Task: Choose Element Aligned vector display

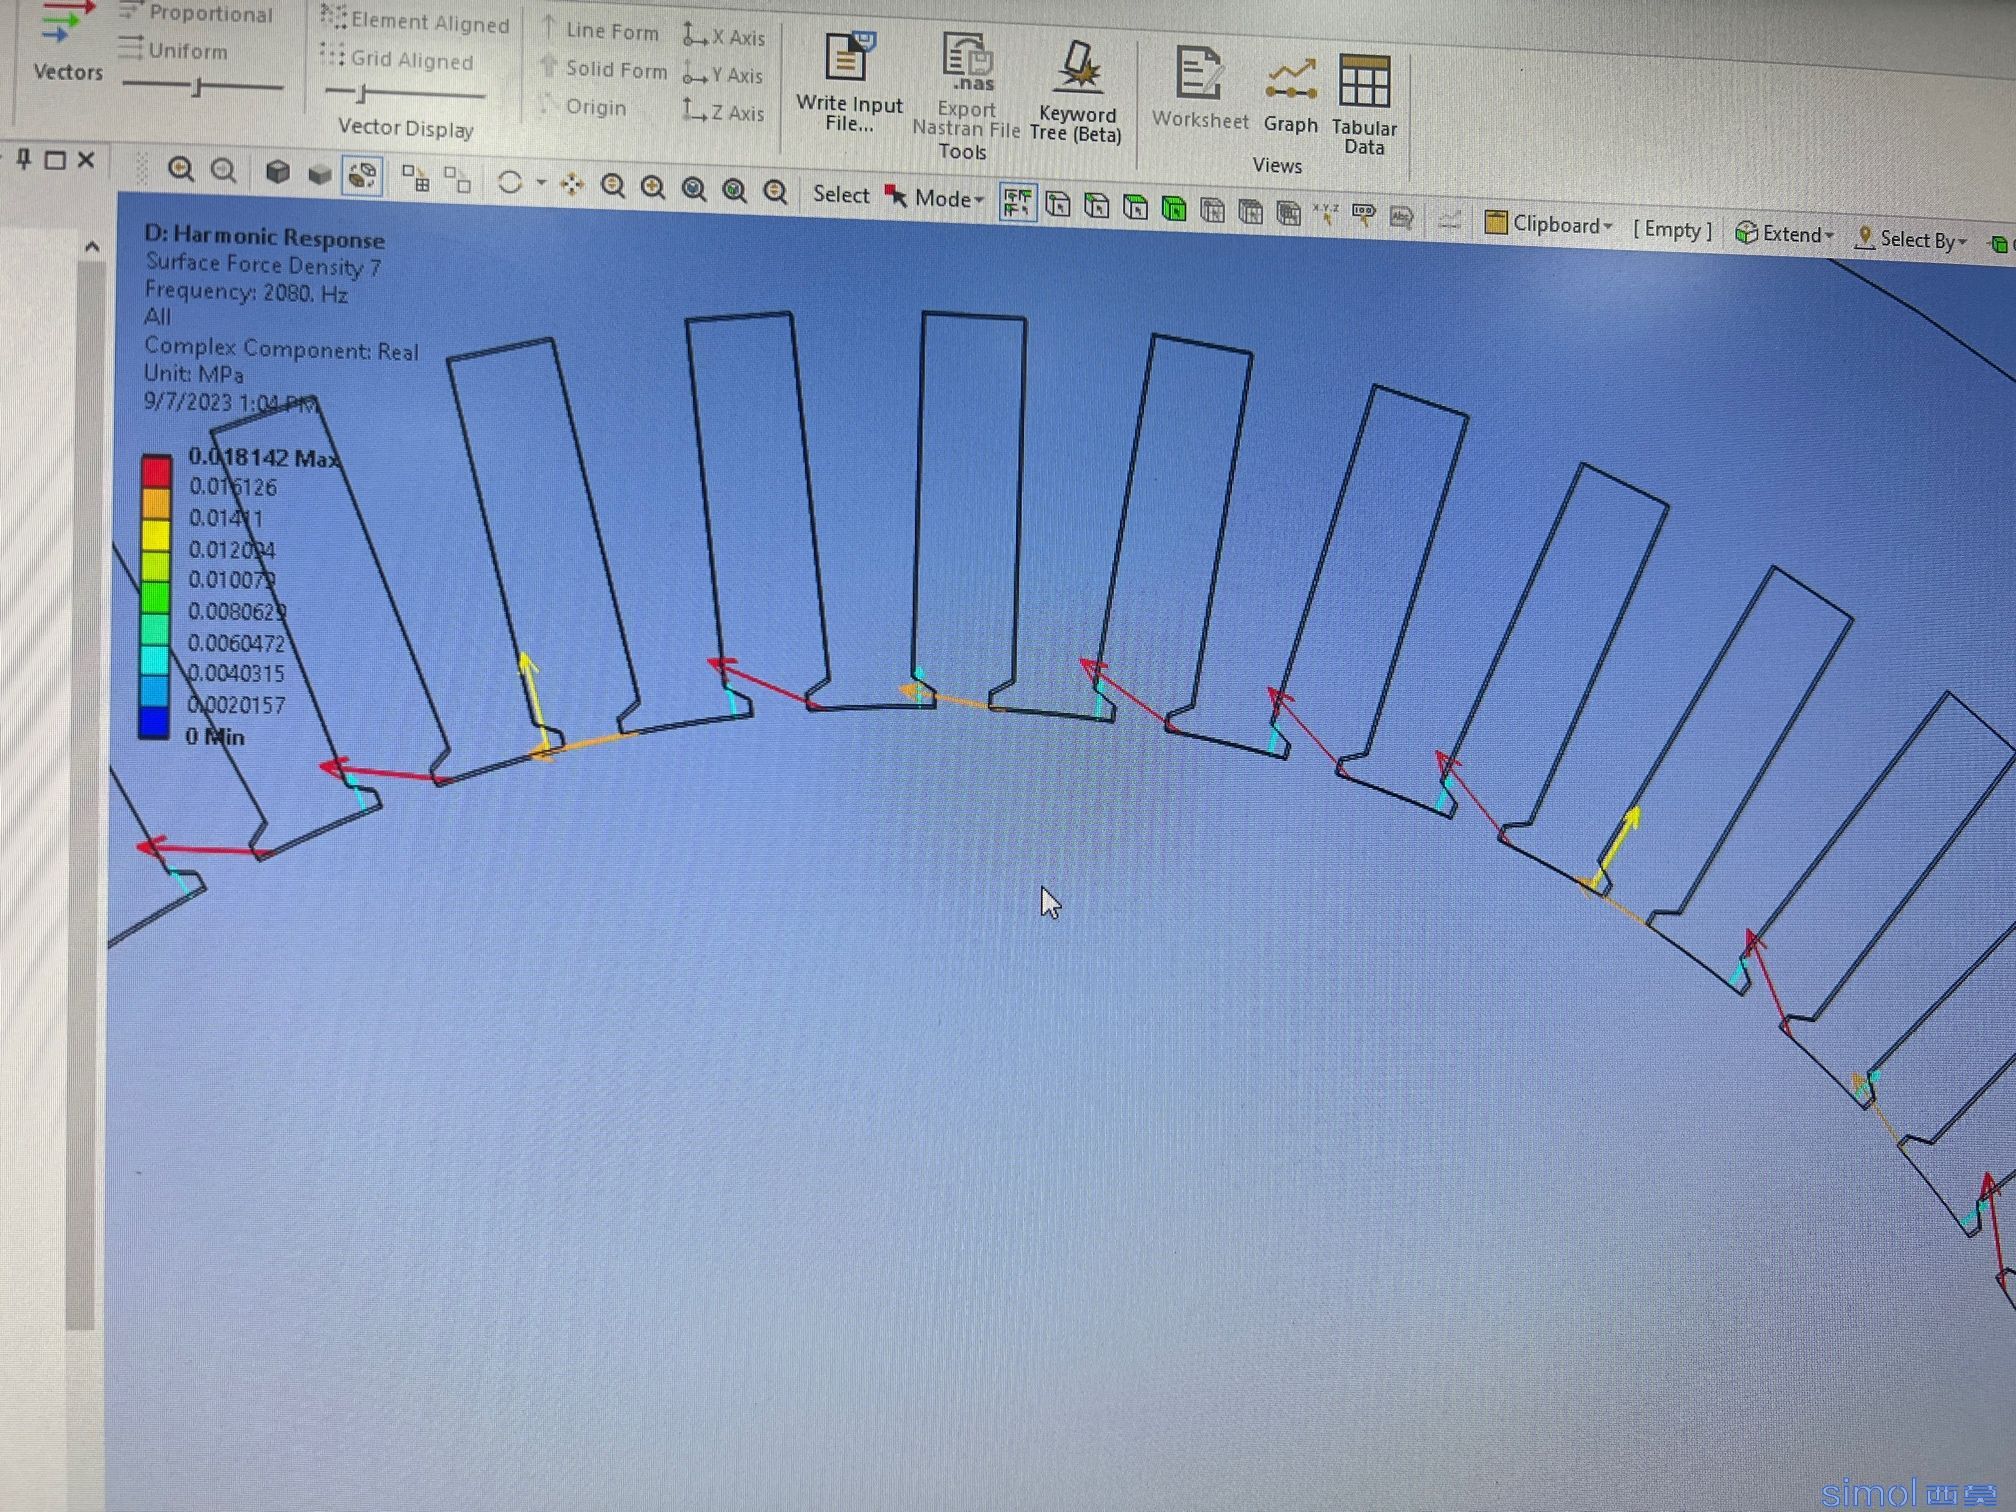Action: [415, 21]
